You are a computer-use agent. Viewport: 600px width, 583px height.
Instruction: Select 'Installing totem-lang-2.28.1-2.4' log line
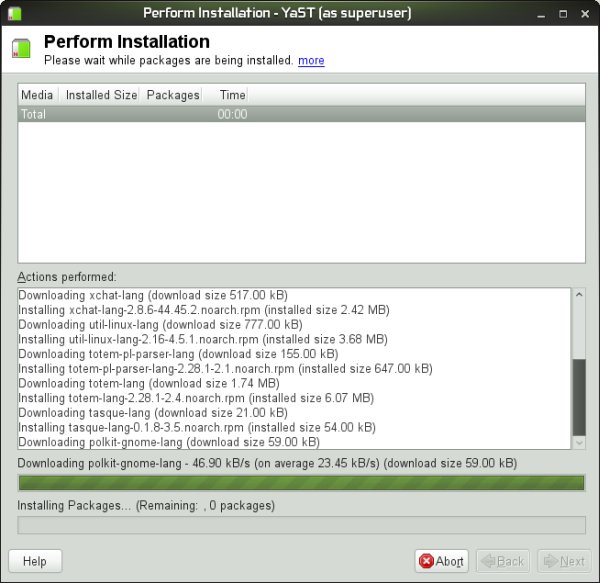196,398
